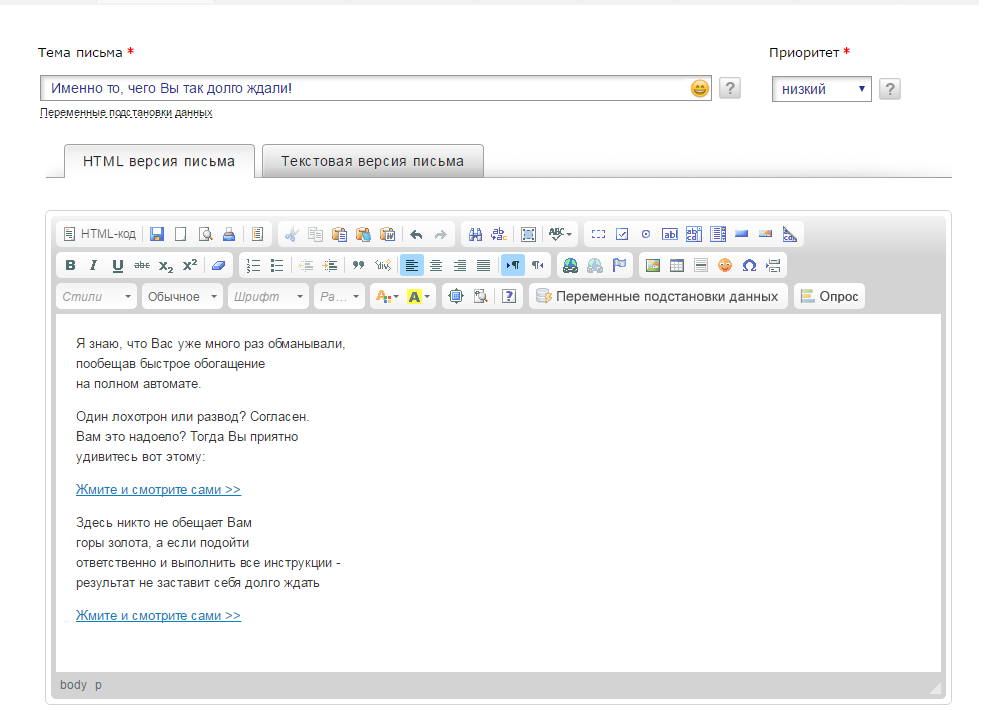
Task: Select Center alignment
Action: coord(436,266)
